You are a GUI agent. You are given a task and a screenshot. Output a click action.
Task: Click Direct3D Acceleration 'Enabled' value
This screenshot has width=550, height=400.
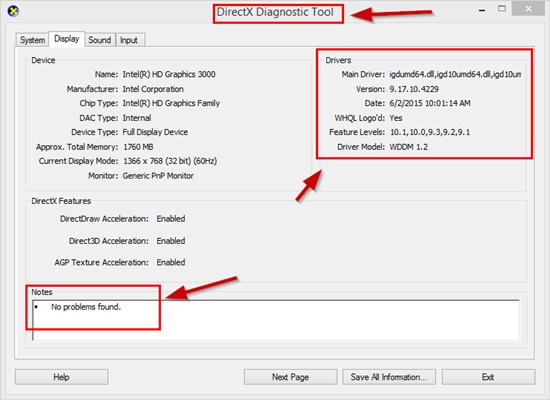(x=171, y=241)
